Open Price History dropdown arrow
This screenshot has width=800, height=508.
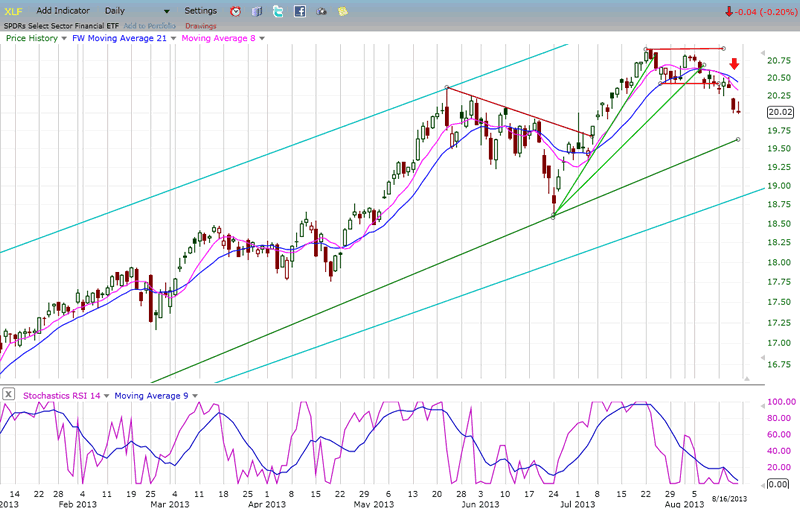point(64,38)
